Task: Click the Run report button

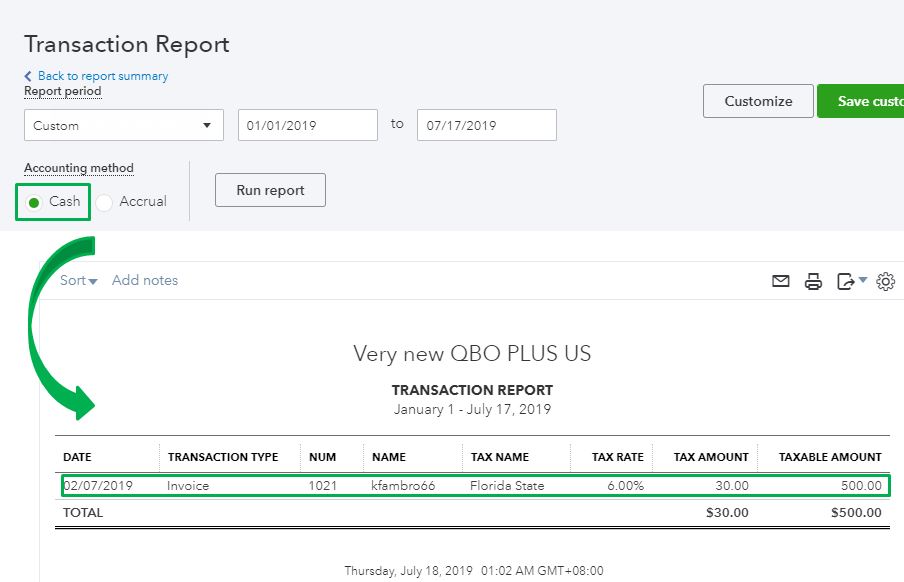Action: tap(270, 190)
